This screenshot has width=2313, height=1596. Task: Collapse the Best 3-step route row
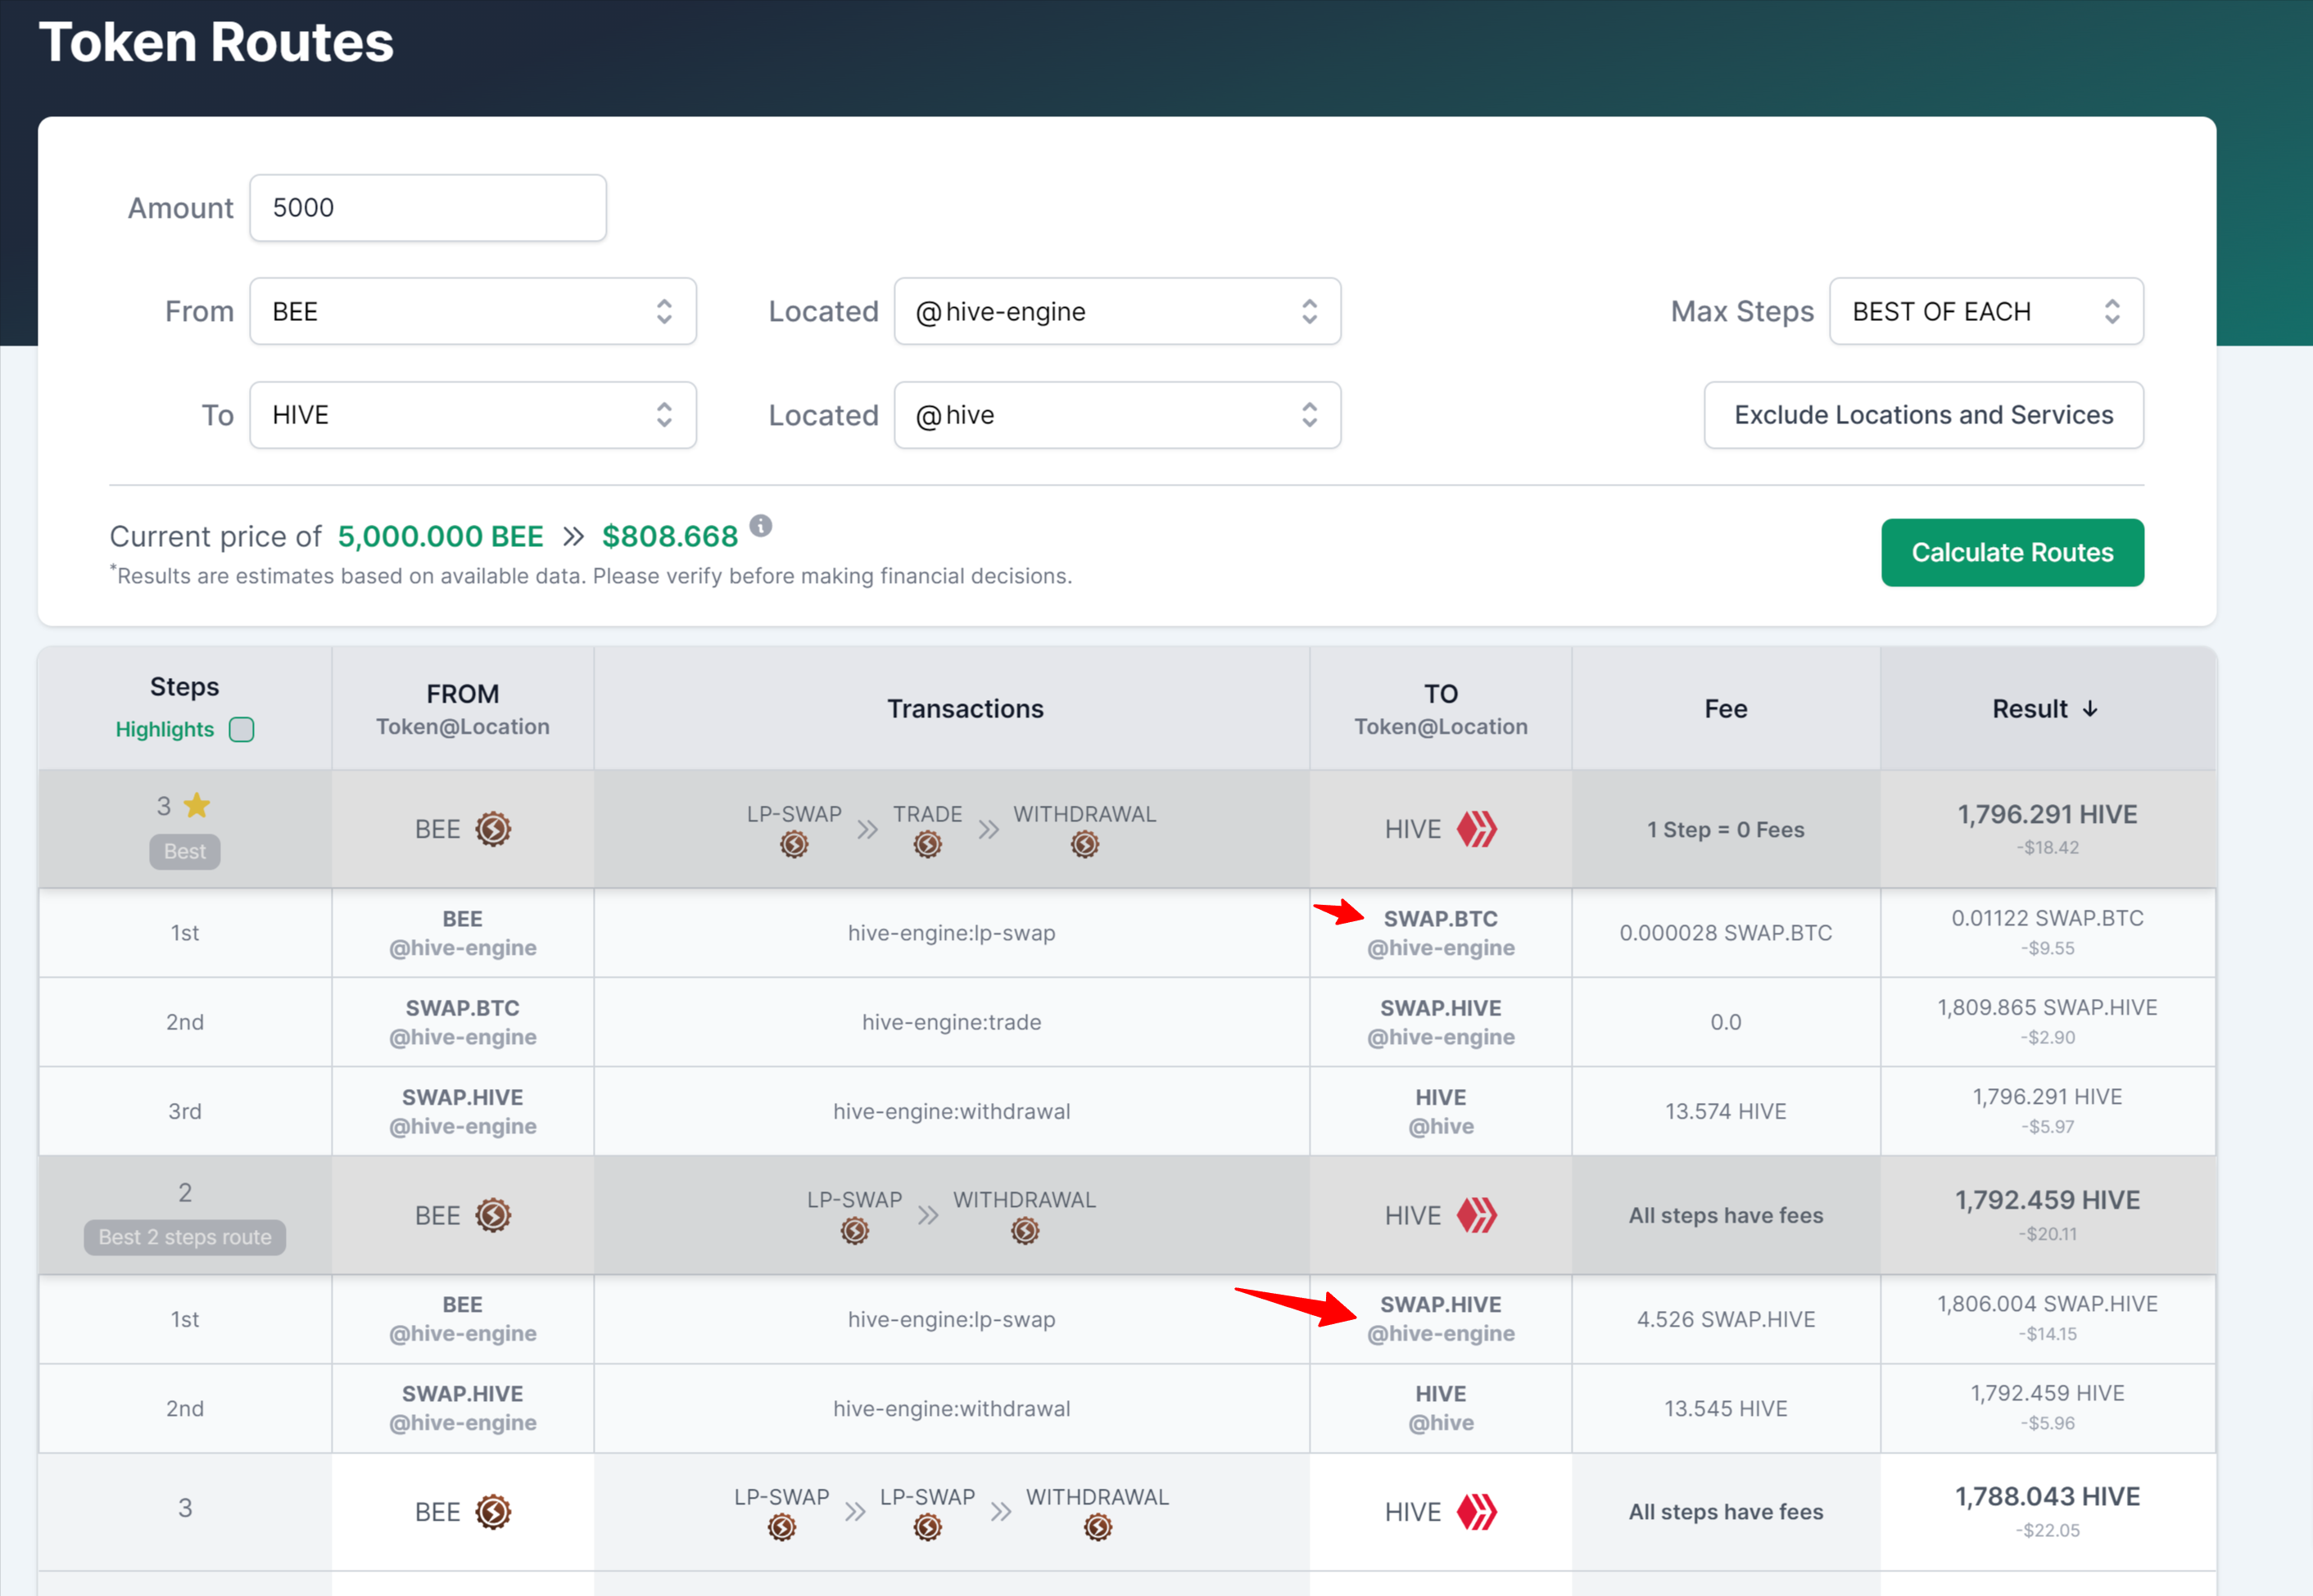pyautogui.click(x=1127, y=829)
